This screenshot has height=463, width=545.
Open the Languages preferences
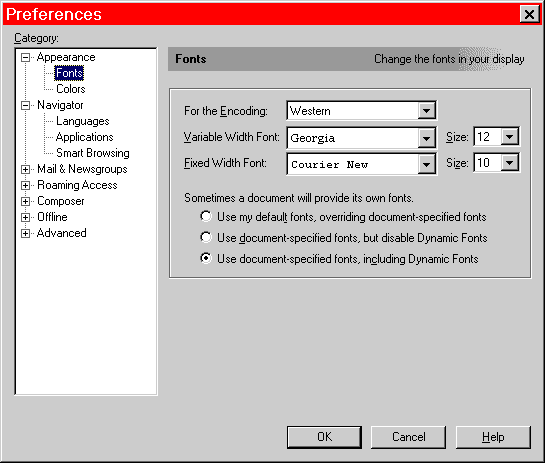83,121
